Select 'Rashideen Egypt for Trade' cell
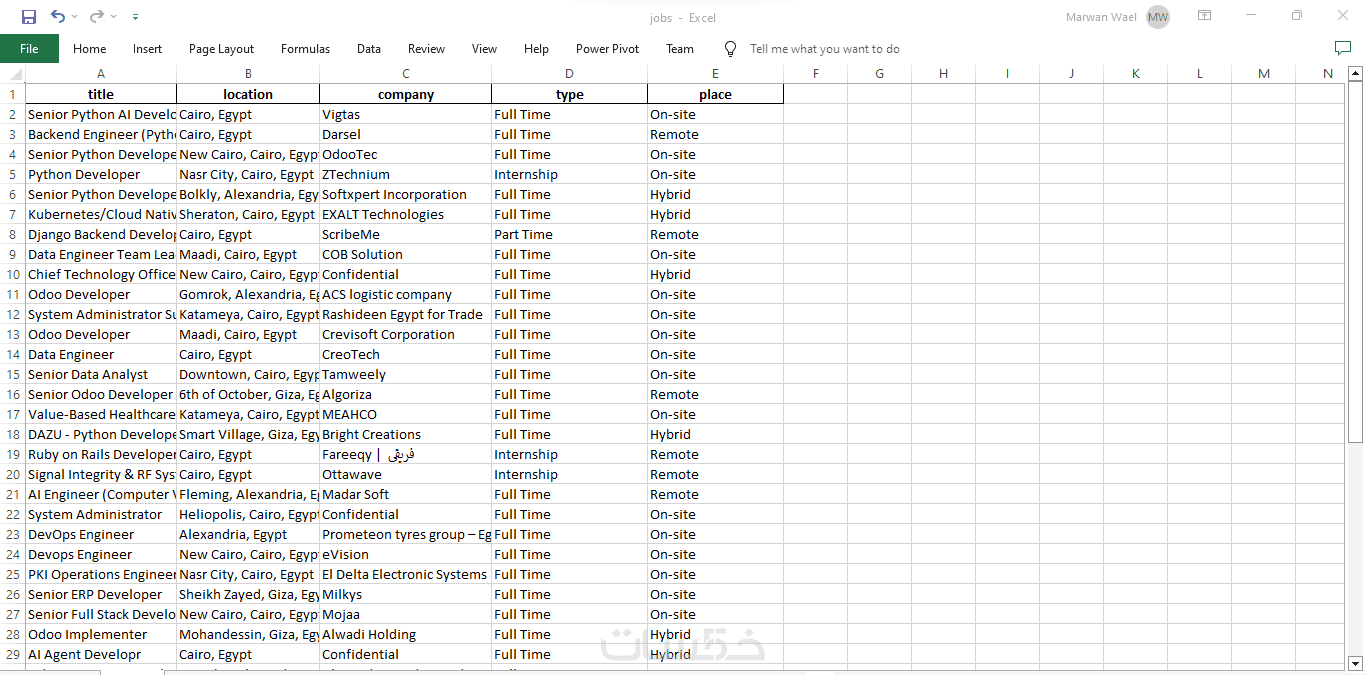This screenshot has height=675, width=1366. pyautogui.click(x=405, y=314)
